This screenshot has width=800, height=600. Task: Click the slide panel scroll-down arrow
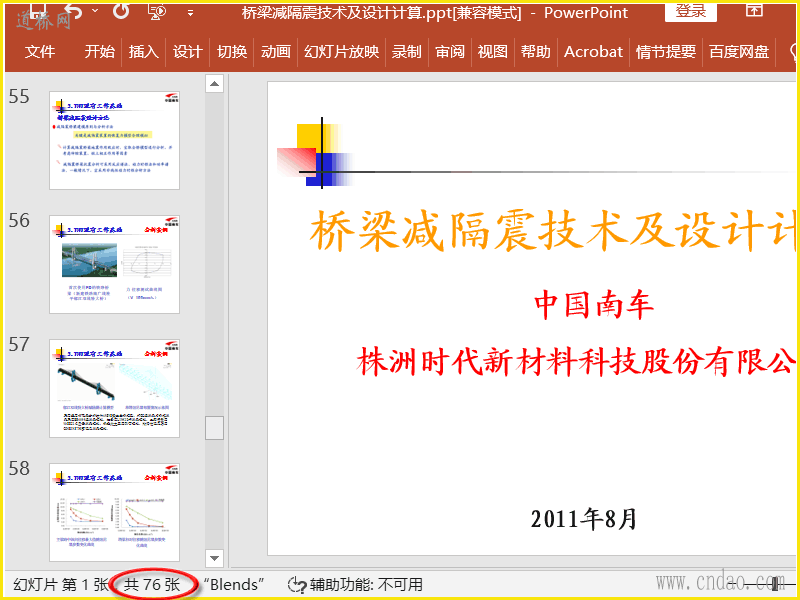pyautogui.click(x=214, y=558)
